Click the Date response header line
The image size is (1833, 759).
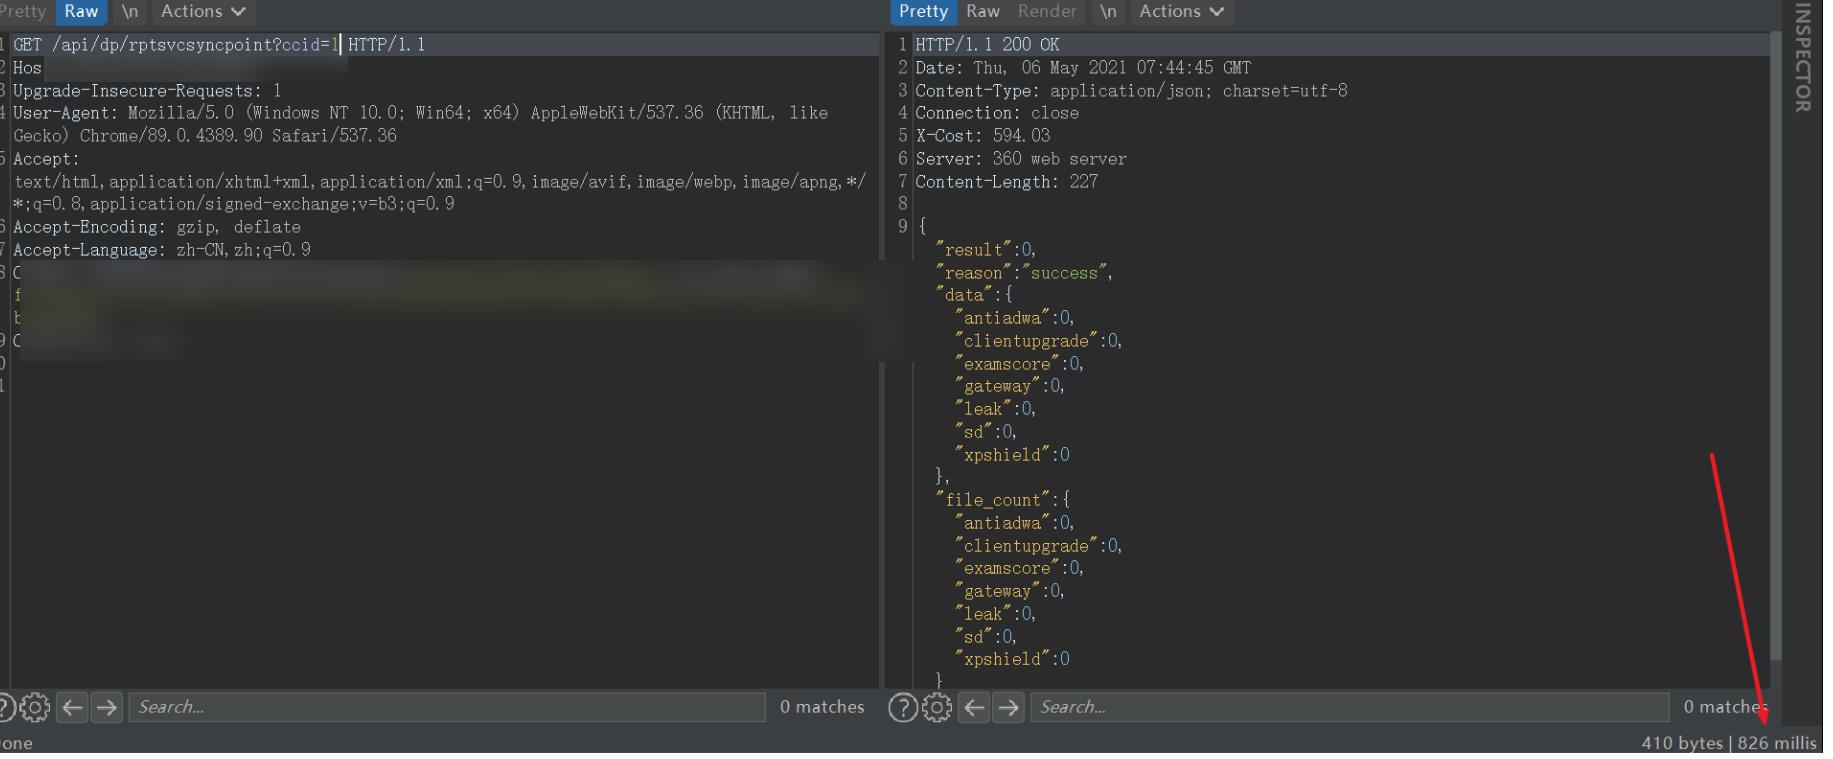1083,68
